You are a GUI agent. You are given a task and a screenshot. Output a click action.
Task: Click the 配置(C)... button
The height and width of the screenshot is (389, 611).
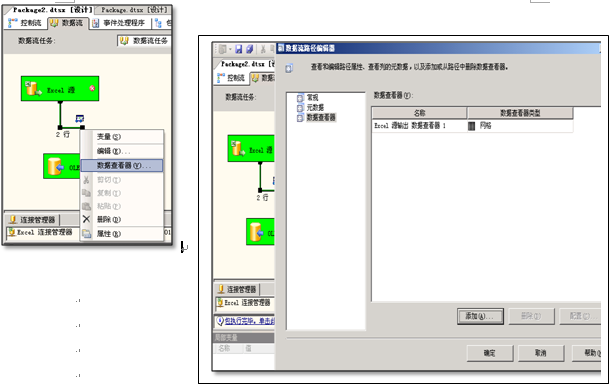581,316
